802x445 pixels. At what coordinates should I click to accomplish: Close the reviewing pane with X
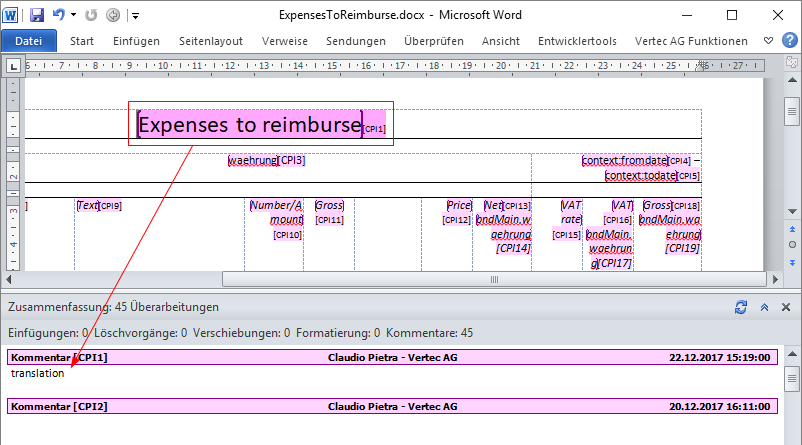(787, 308)
